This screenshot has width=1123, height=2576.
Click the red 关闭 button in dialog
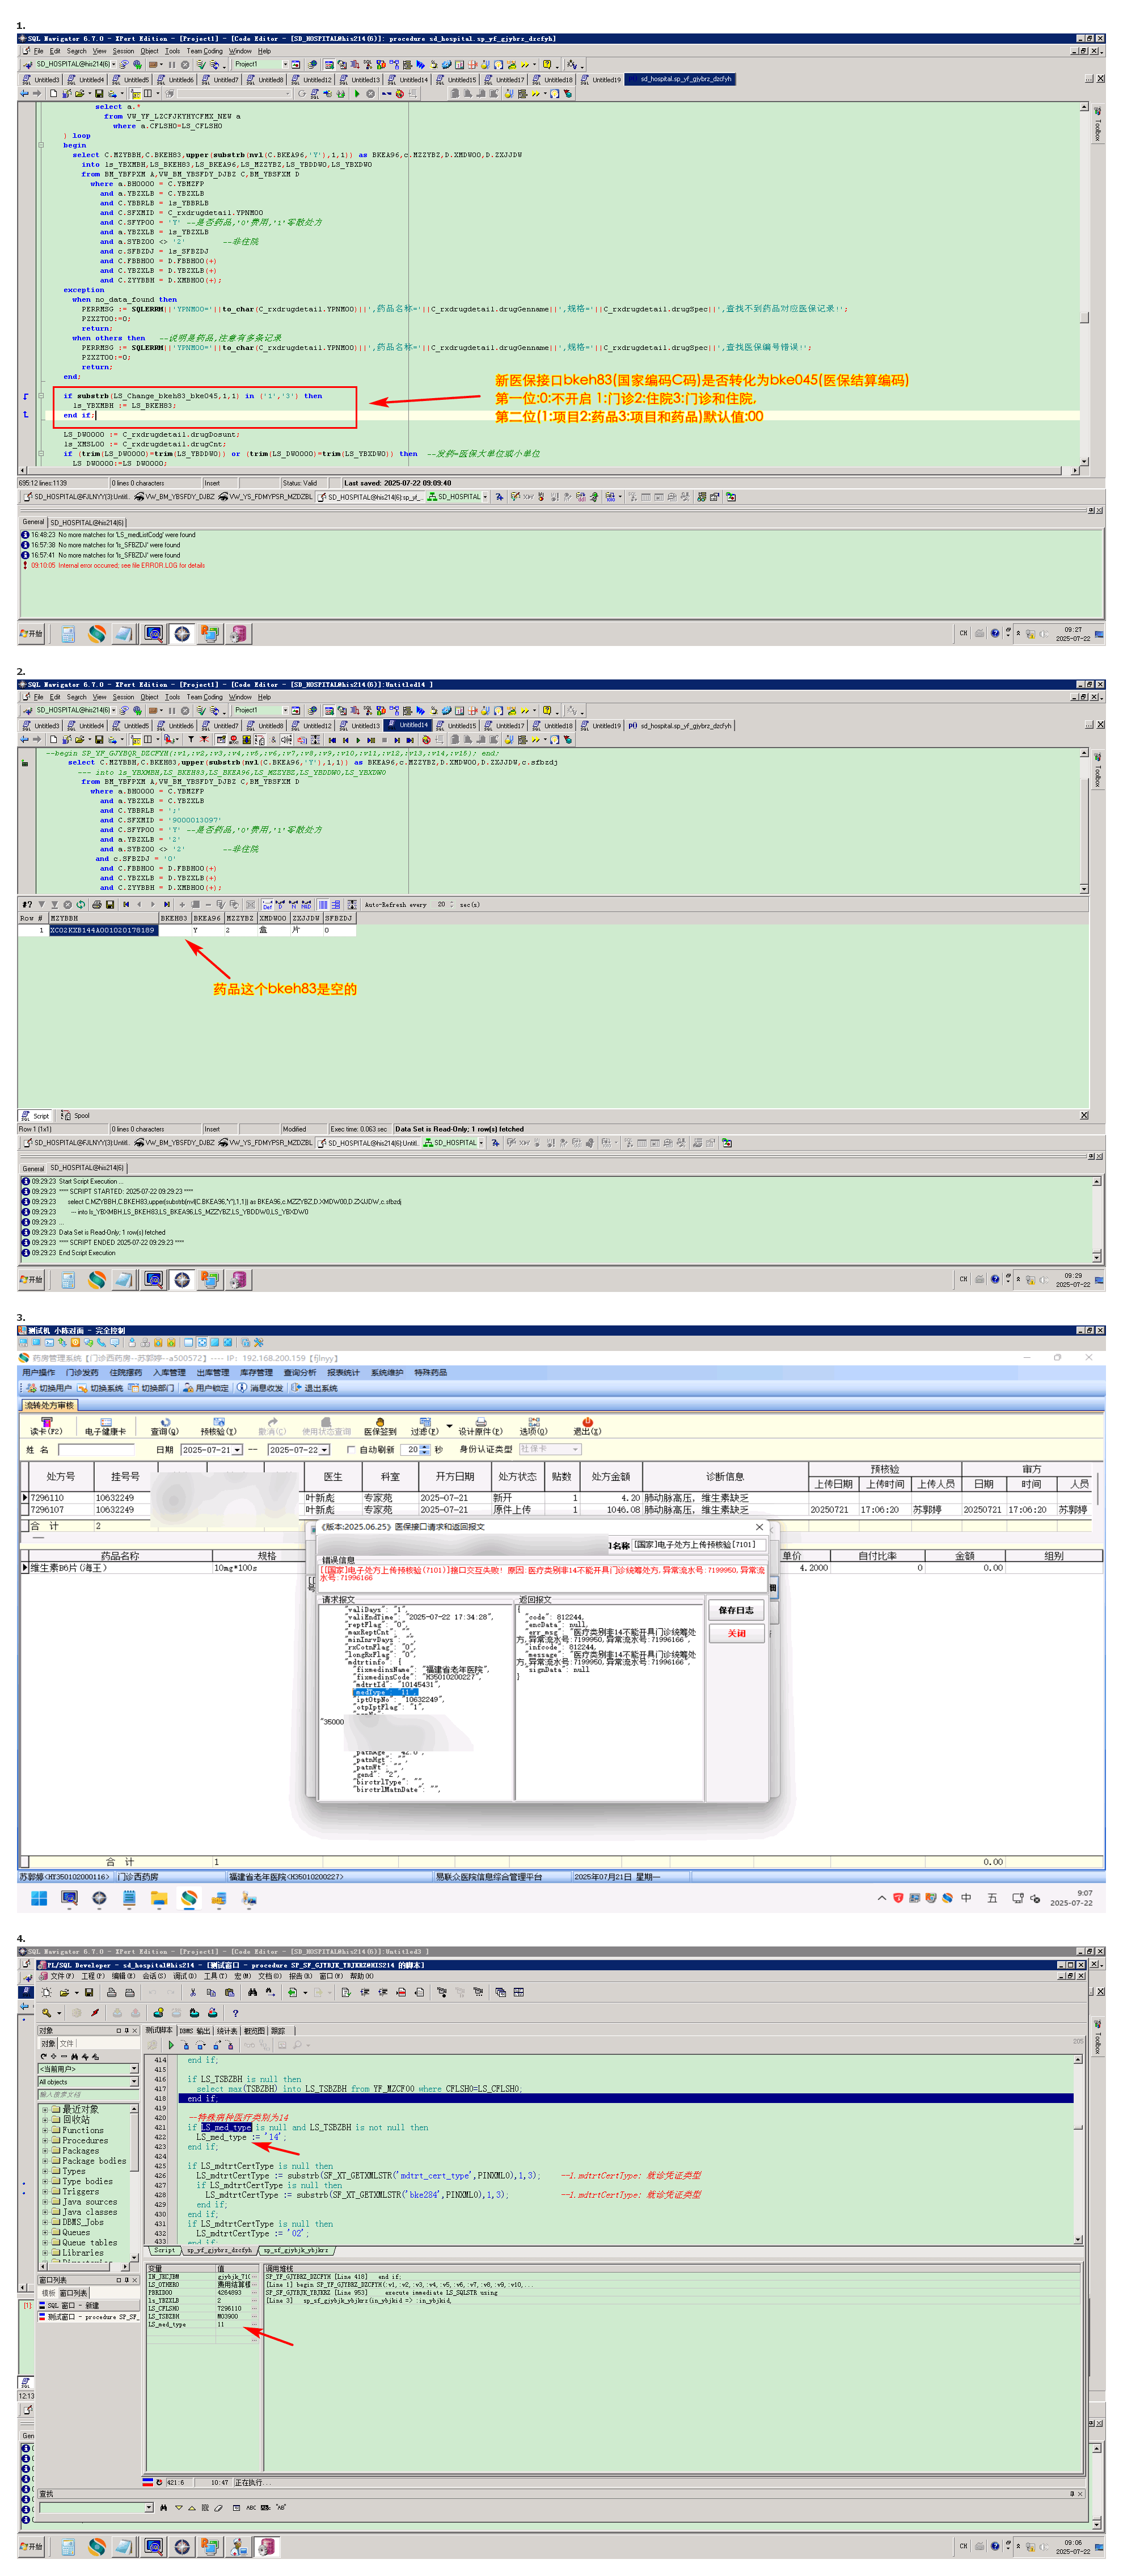(736, 1633)
